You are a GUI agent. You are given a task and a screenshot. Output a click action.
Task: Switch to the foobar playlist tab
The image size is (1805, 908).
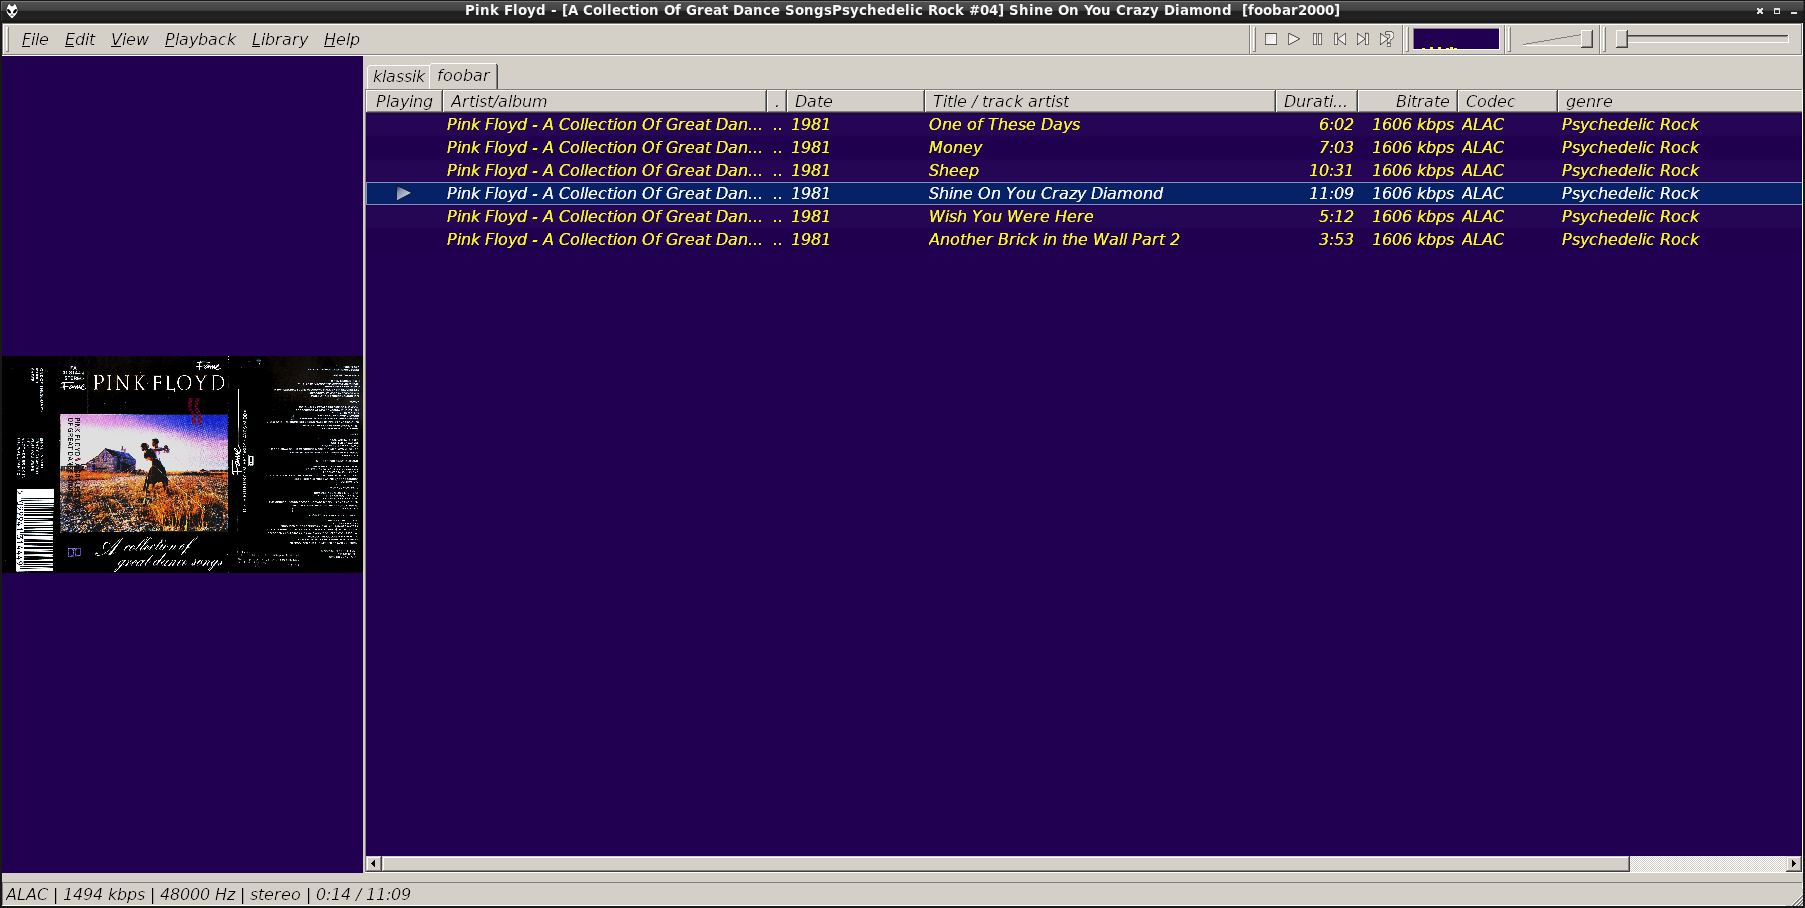click(463, 75)
